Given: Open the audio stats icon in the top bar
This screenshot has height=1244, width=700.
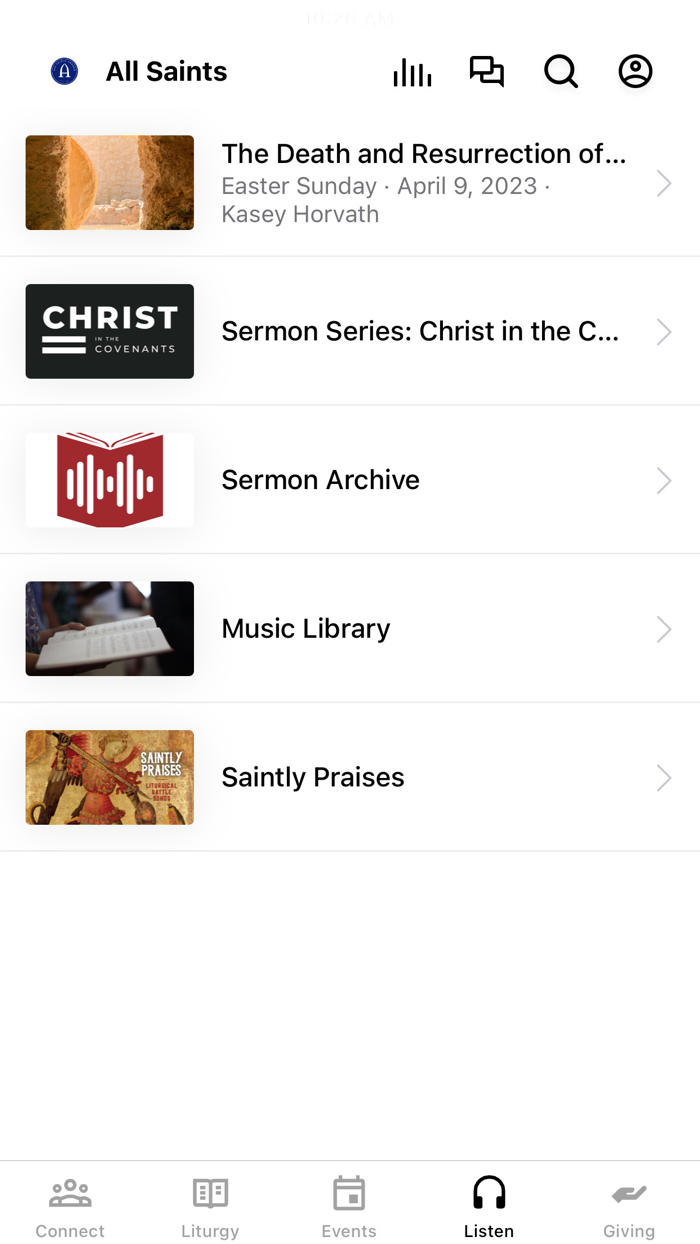Looking at the screenshot, I should 412,71.
